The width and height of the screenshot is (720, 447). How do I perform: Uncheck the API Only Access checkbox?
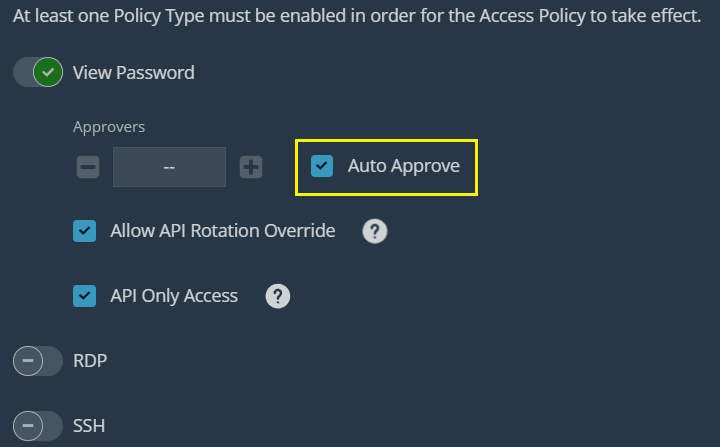(x=84, y=296)
